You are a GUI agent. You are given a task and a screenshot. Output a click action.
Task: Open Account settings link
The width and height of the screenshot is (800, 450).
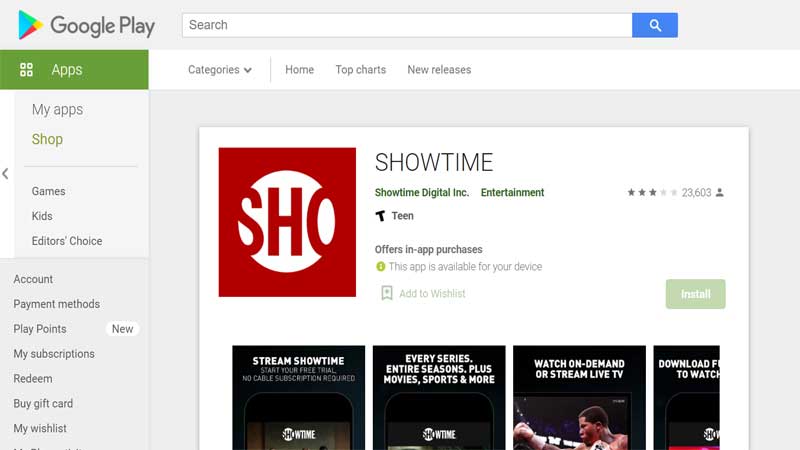pos(33,279)
